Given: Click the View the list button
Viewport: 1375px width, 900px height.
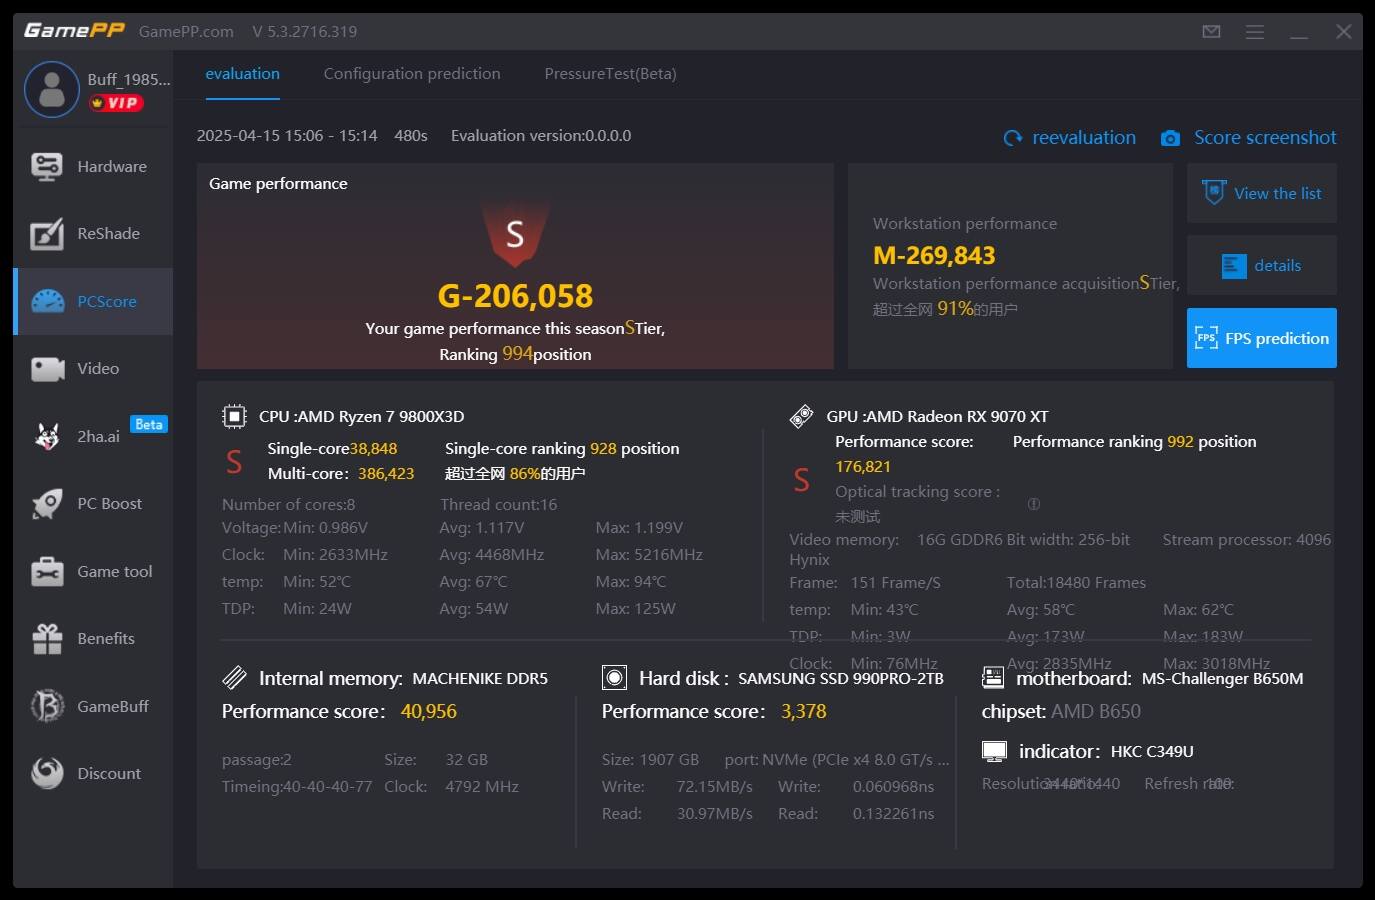Looking at the screenshot, I should 1262,193.
